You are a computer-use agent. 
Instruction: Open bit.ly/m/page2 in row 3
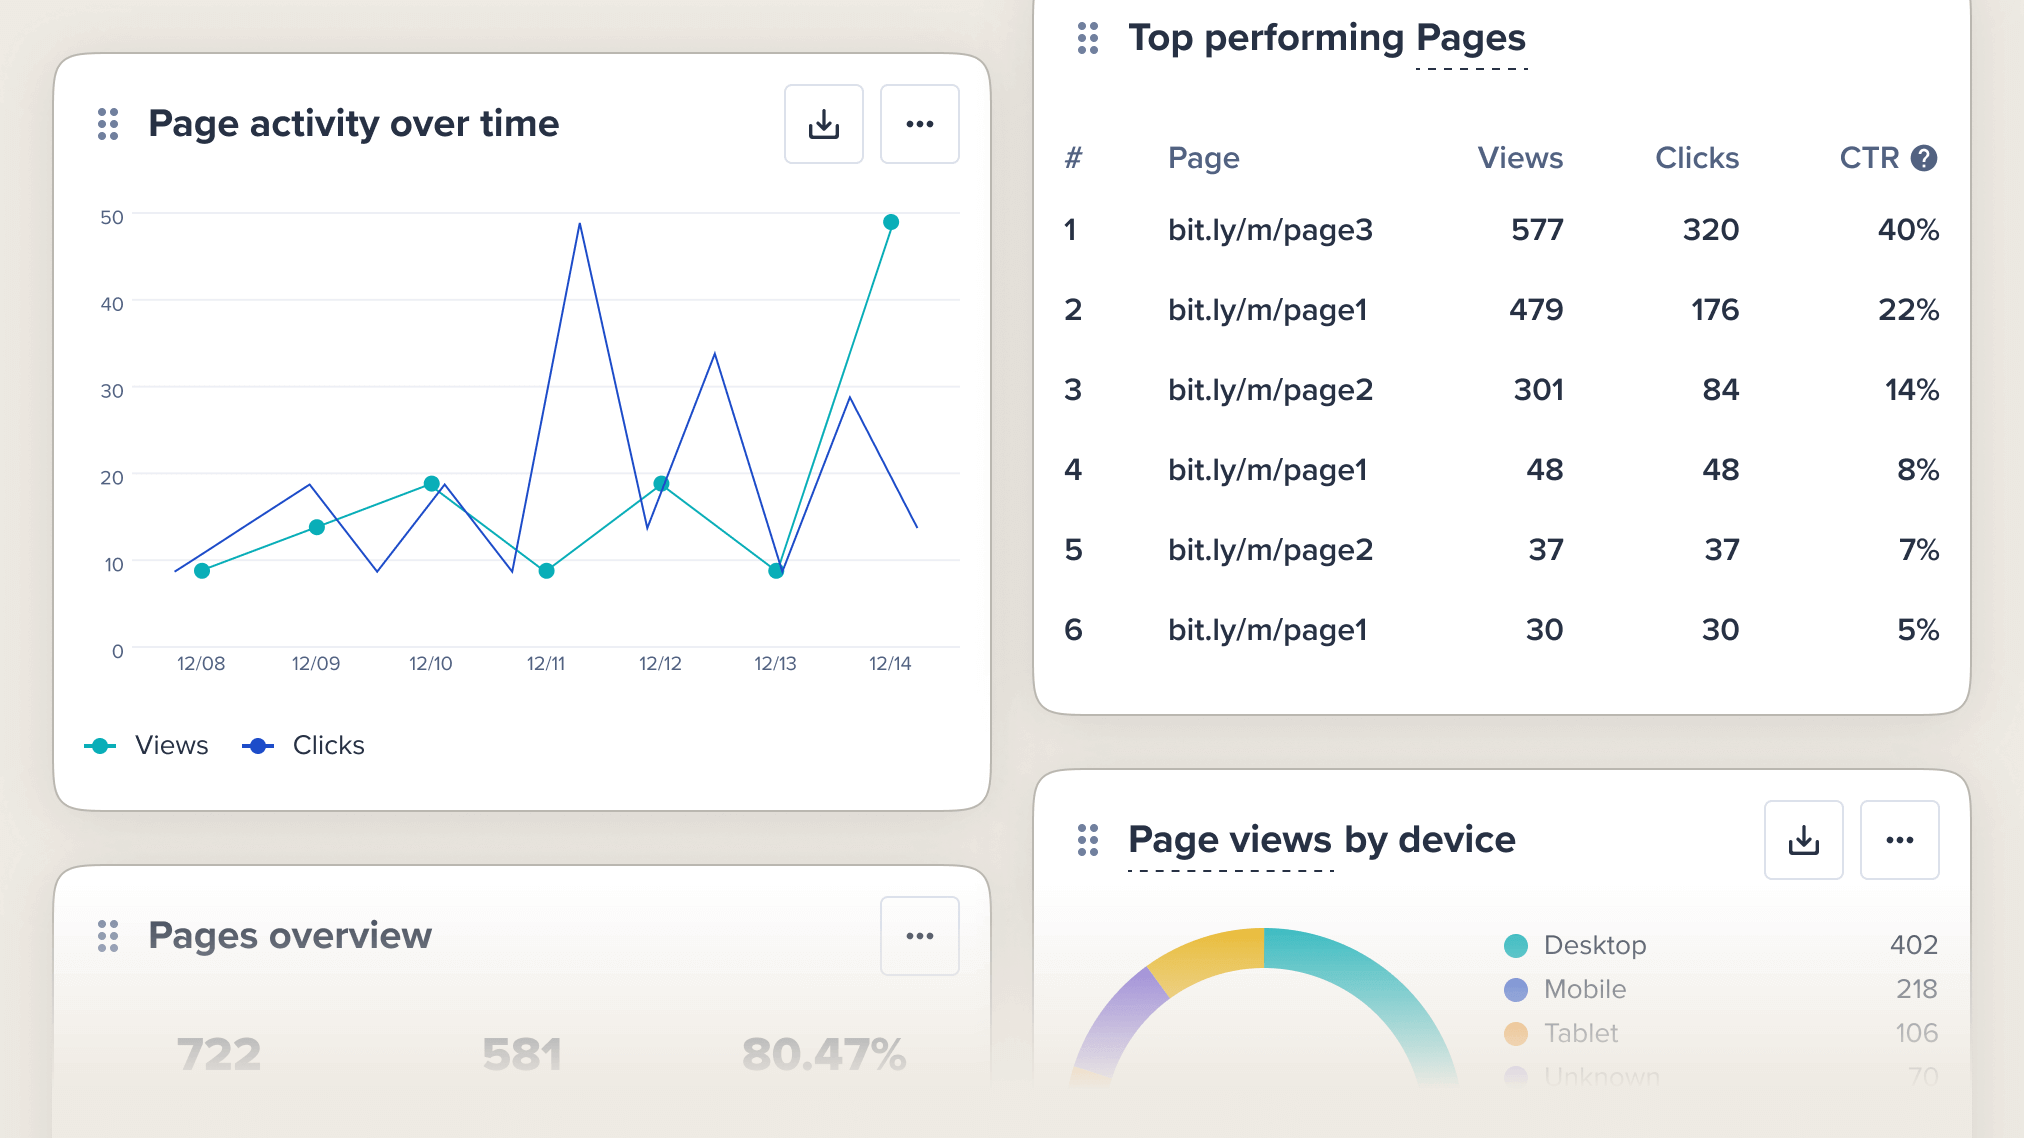click(x=1271, y=390)
